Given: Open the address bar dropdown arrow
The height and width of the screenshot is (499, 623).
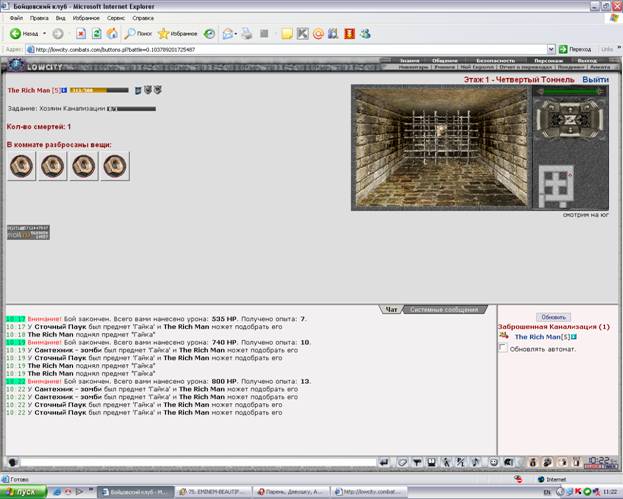Looking at the screenshot, I should (x=551, y=49).
